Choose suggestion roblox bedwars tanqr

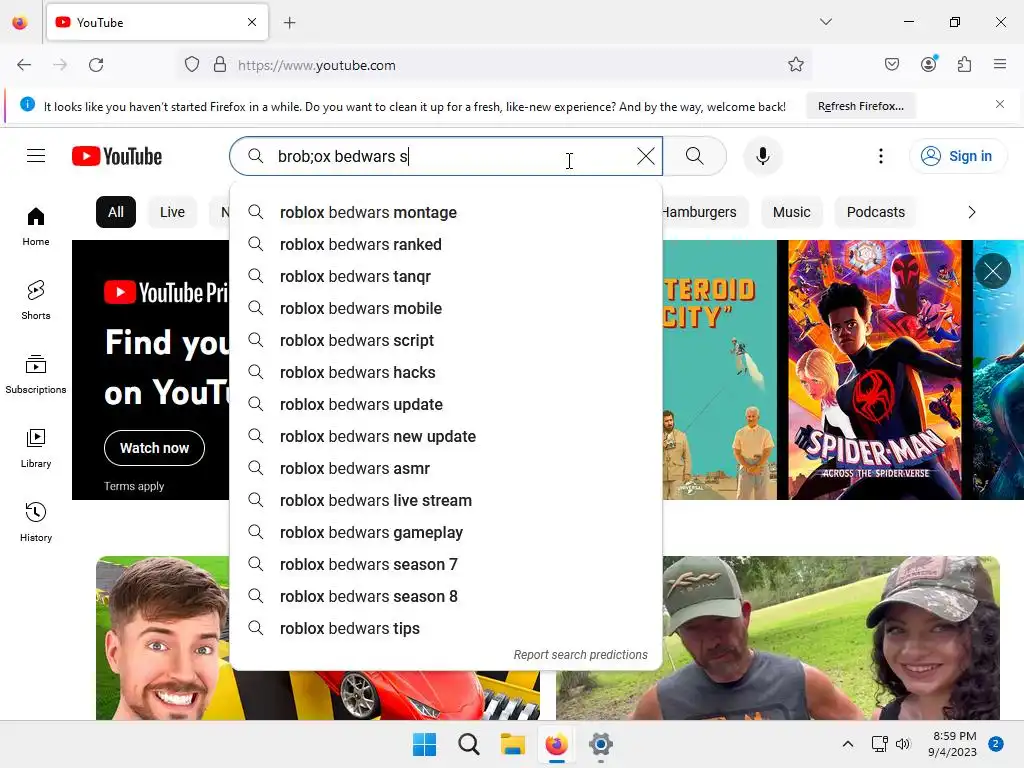[446, 276]
